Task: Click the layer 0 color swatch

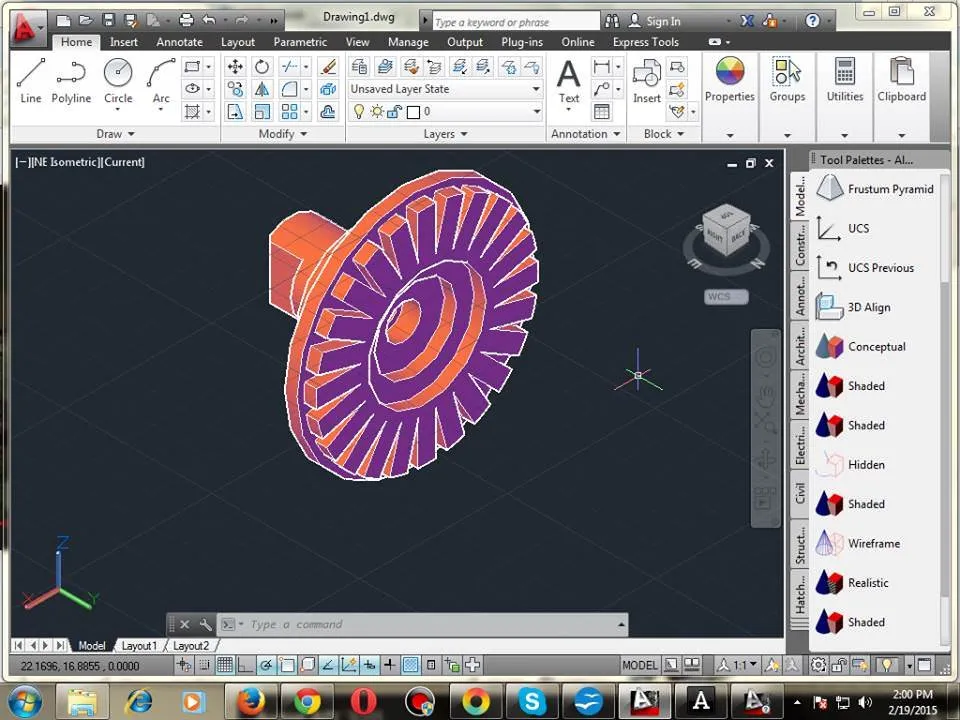Action: [413, 111]
